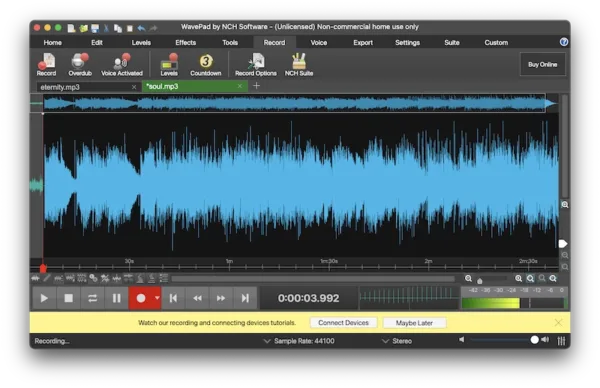Save the file with the floppy icon
Viewport: 600px width, 388px height.
95,28
